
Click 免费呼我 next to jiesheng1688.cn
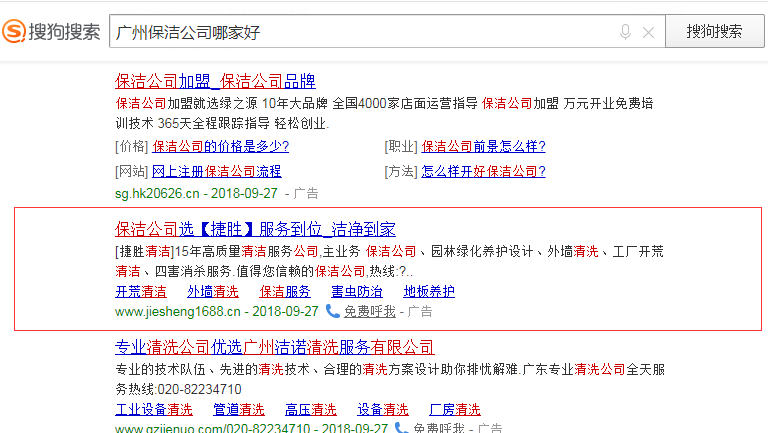tap(370, 312)
